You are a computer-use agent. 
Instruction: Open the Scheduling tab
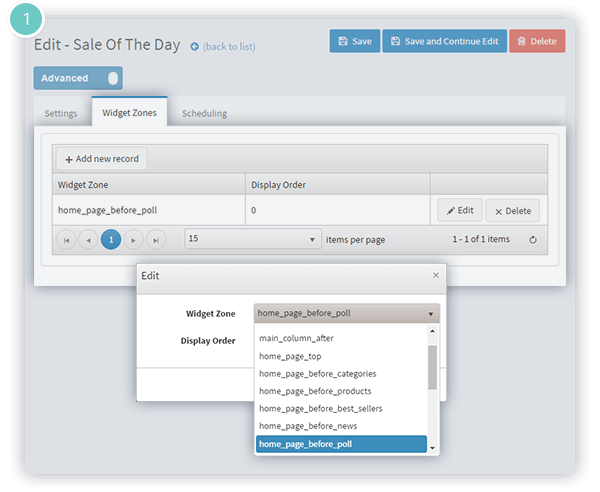pyautogui.click(x=204, y=114)
